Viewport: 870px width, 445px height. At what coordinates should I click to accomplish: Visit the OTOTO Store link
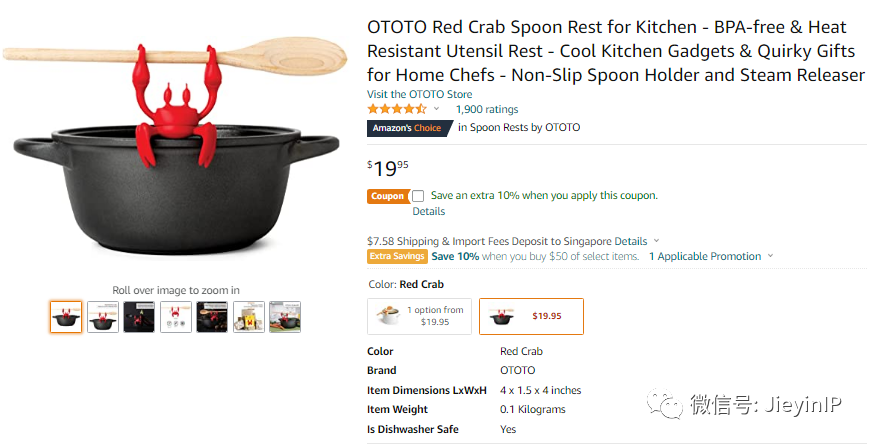(419, 94)
